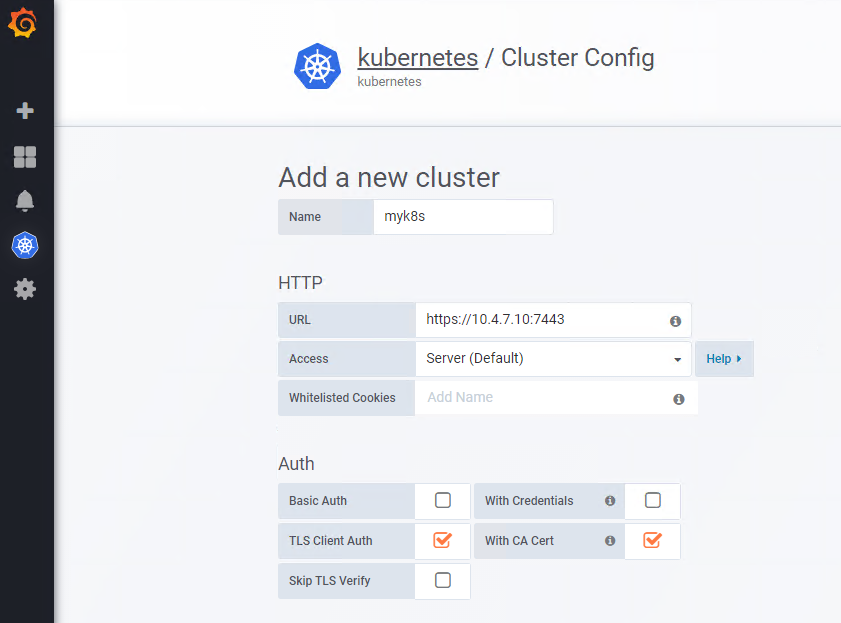Follow the kubernetes breadcrumb link
The image size is (841, 623).
point(417,58)
